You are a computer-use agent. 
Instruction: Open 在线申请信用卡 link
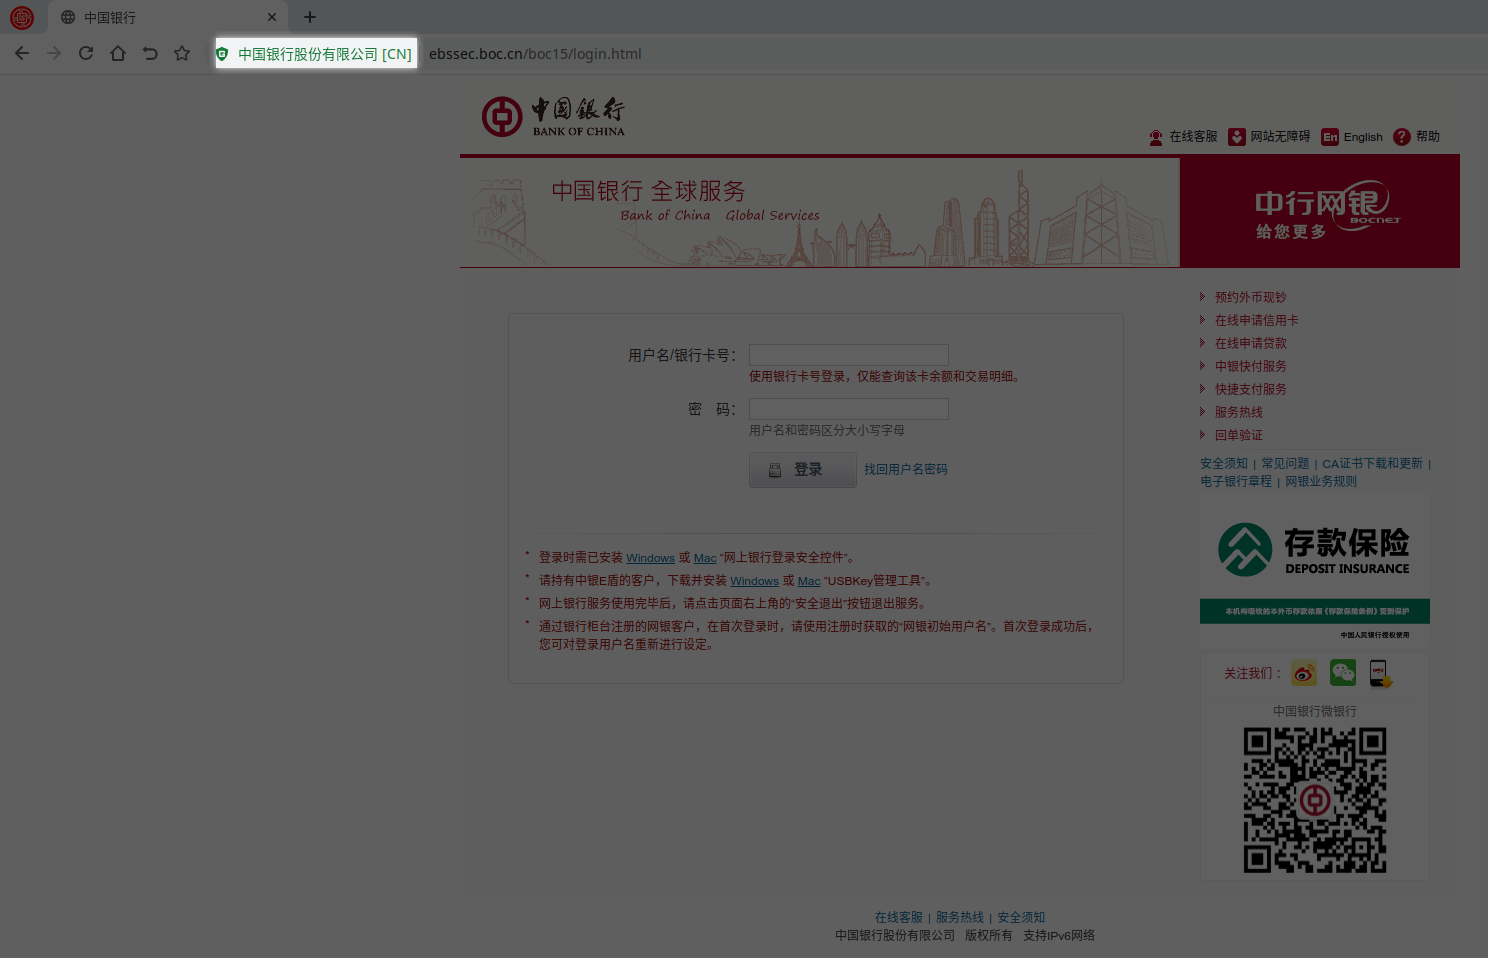[1257, 320]
